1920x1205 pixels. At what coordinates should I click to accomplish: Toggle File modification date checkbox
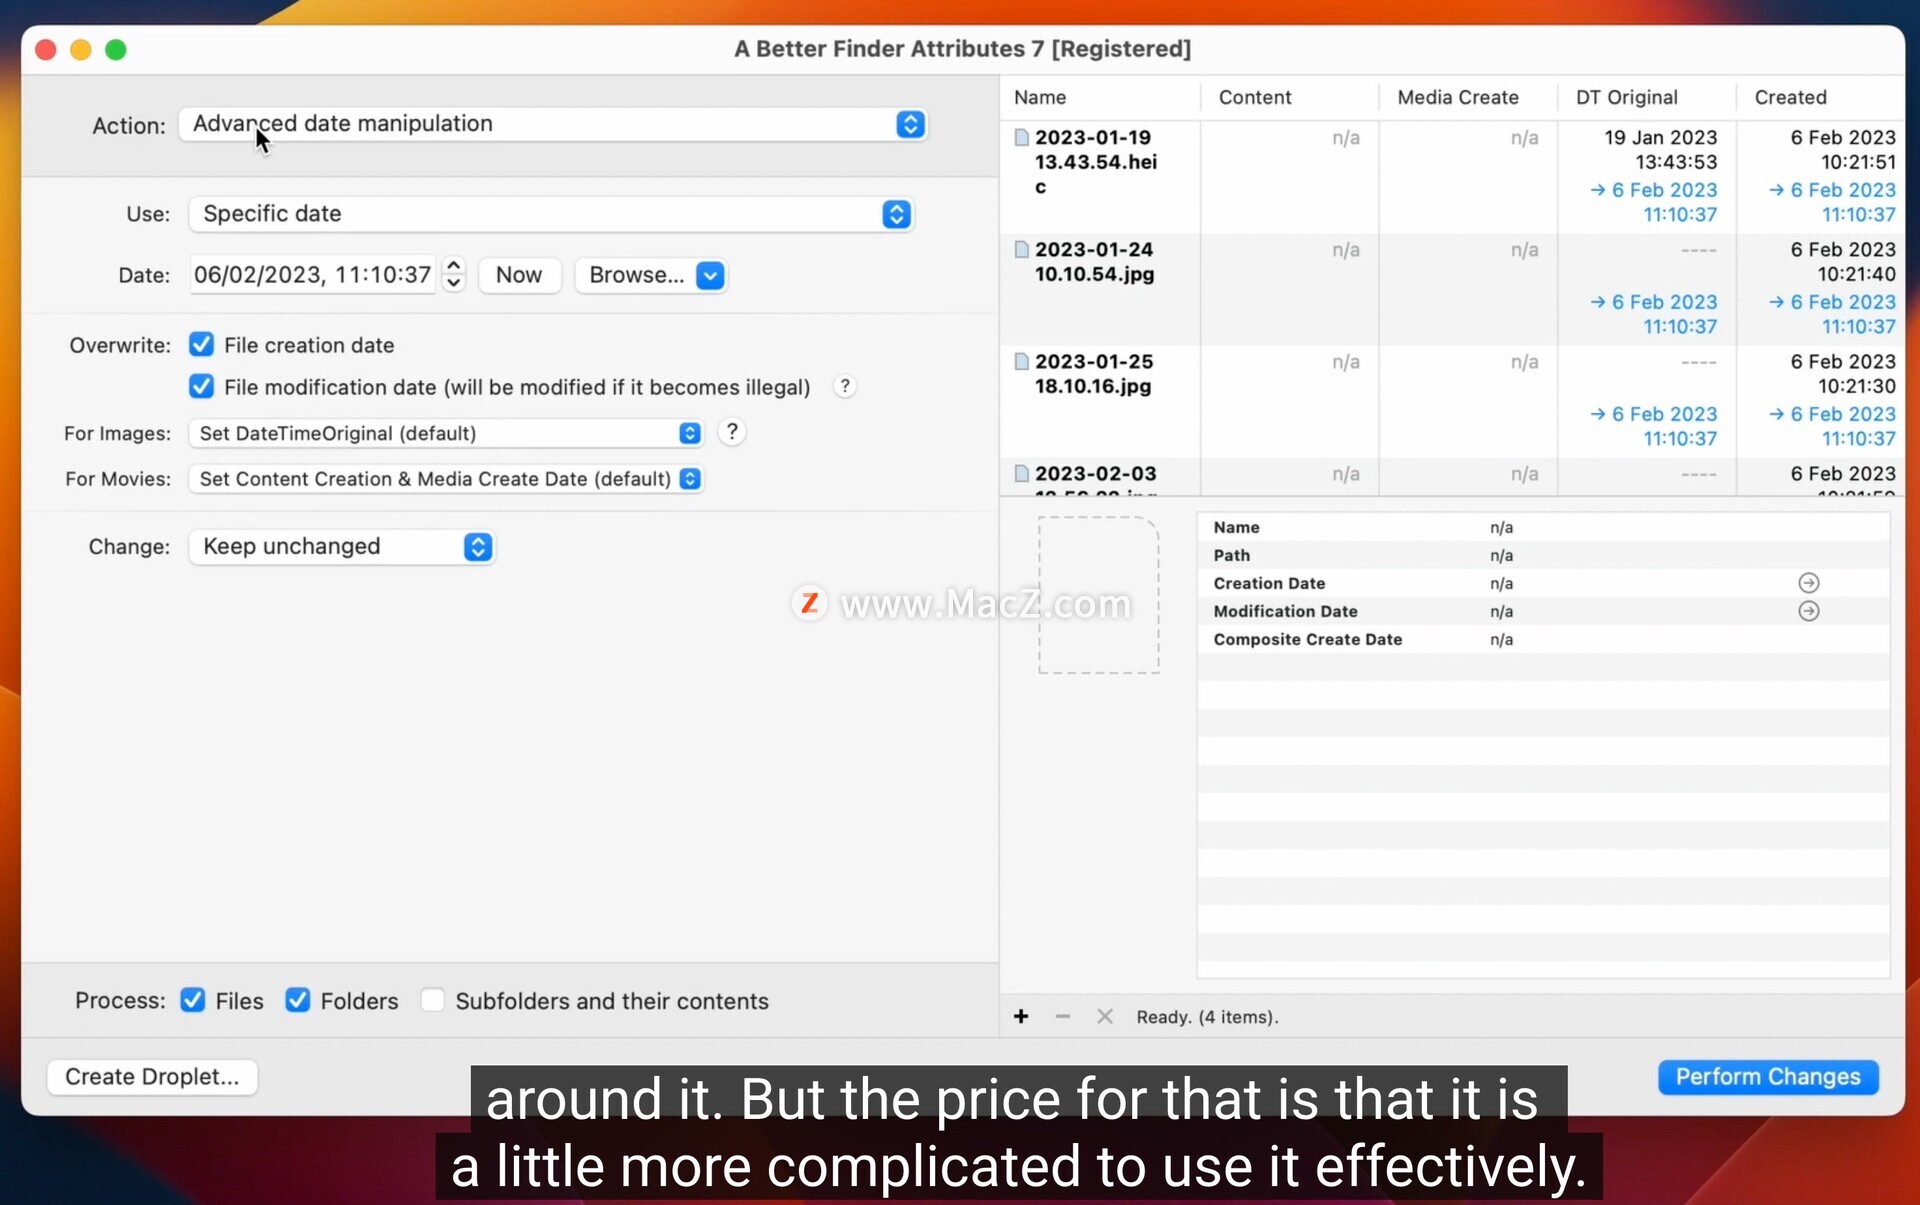click(201, 387)
